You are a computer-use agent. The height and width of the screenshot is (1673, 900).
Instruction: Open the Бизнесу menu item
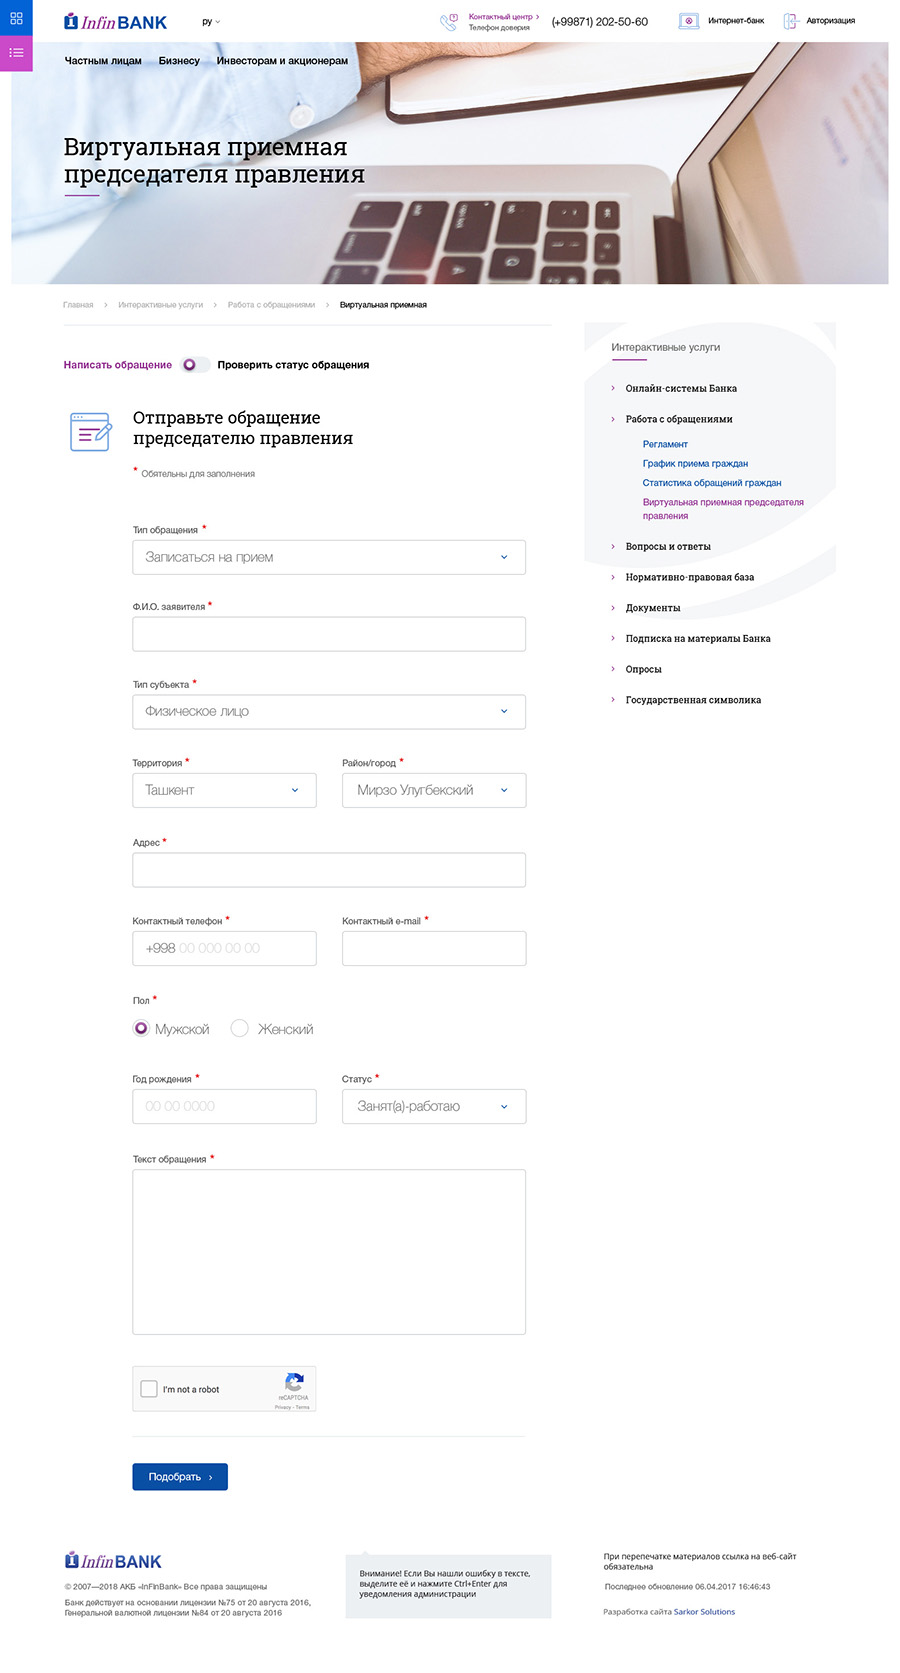click(179, 61)
